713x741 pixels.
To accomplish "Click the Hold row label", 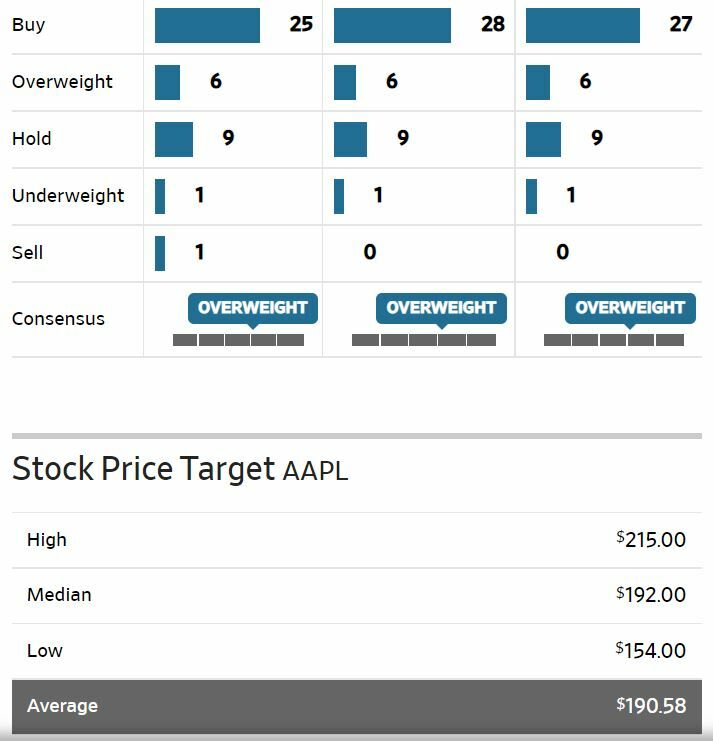I will click(31, 139).
